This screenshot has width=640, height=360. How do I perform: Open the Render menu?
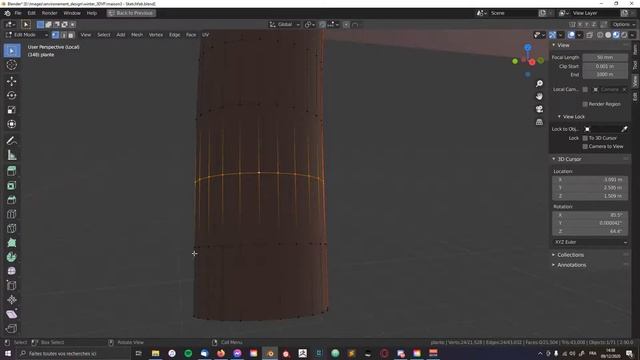pos(49,13)
